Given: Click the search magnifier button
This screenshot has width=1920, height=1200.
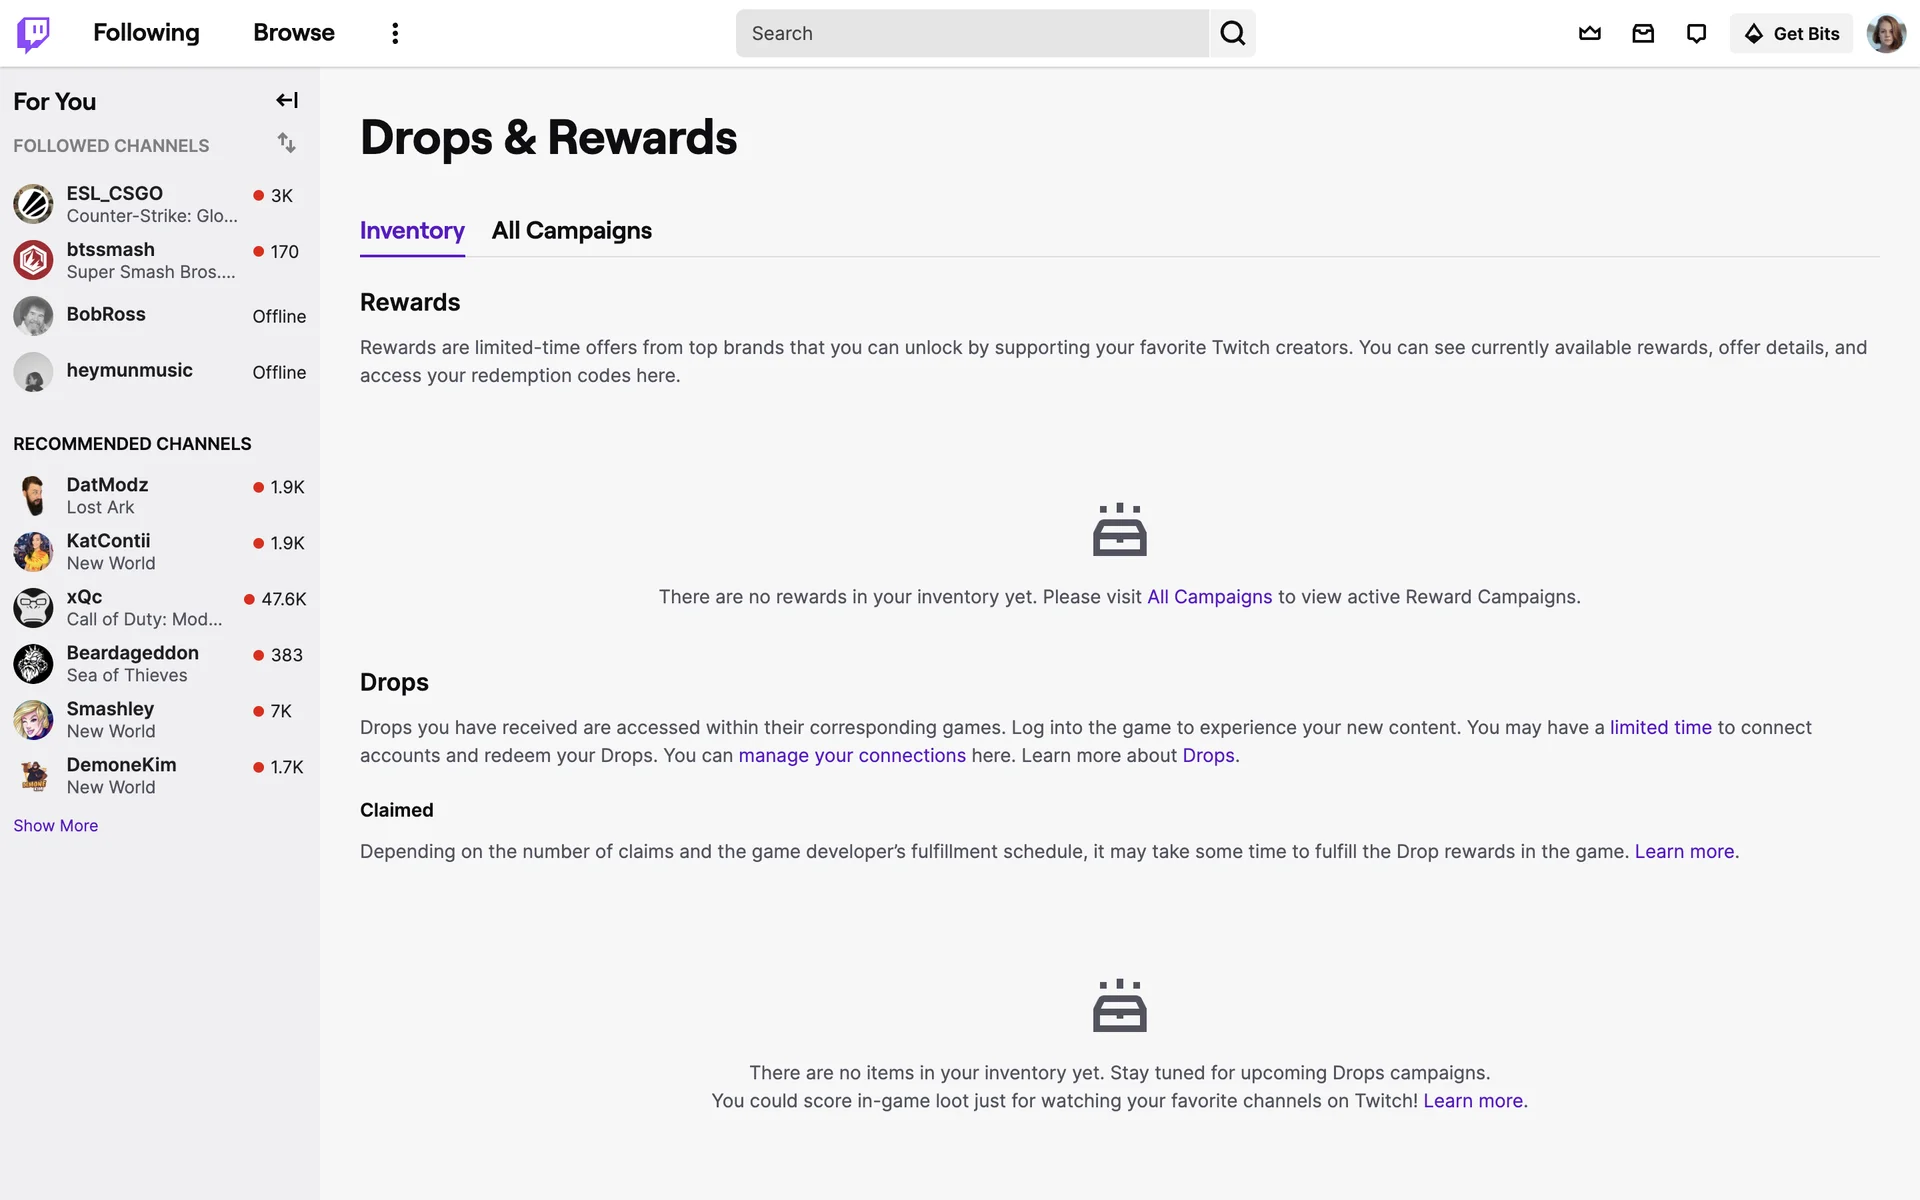Looking at the screenshot, I should click(x=1232, y=34).
